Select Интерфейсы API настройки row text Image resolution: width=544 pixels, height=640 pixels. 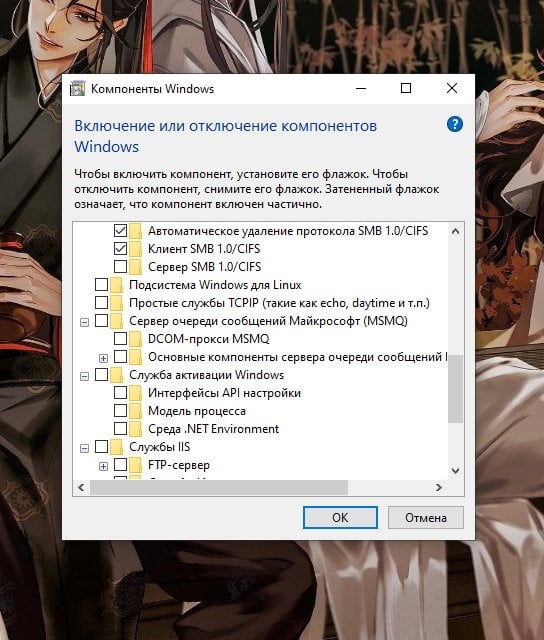point(224,393)
